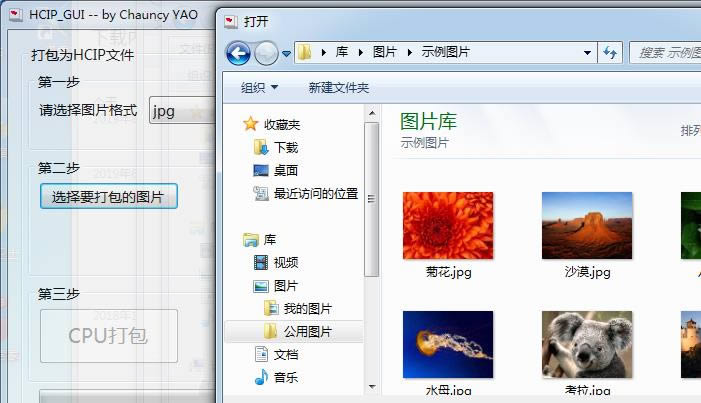Image resolution: width=701 pixels, height=403 pixels.
Task: Select the 库 node in the tree
Action: point(270,240)
